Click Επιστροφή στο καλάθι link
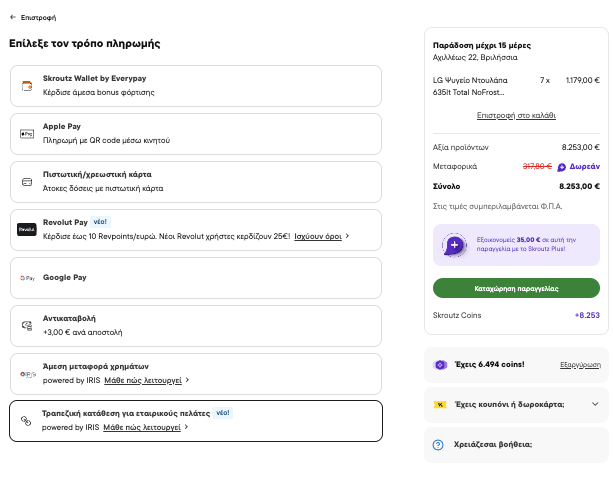Image resolution: width=613 pixels, height=486 pixels. pos(516,115)
